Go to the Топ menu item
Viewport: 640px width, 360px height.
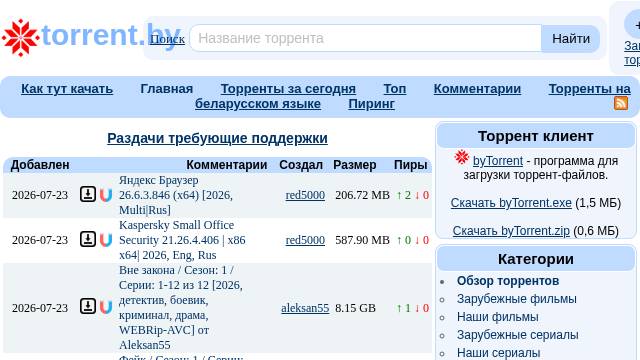pyautogui.click(x=395, y=89)
